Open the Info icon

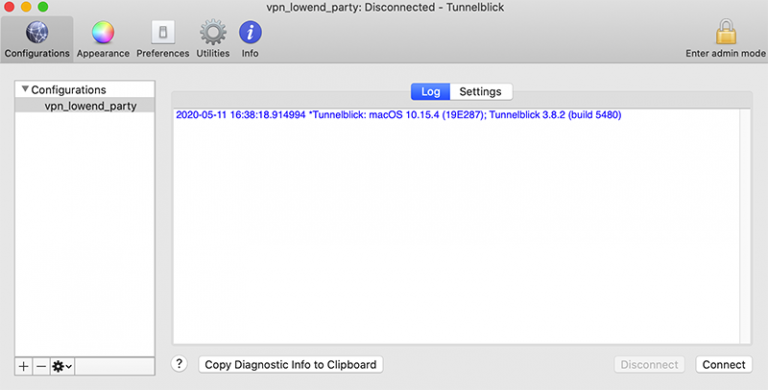pos(250,33)
